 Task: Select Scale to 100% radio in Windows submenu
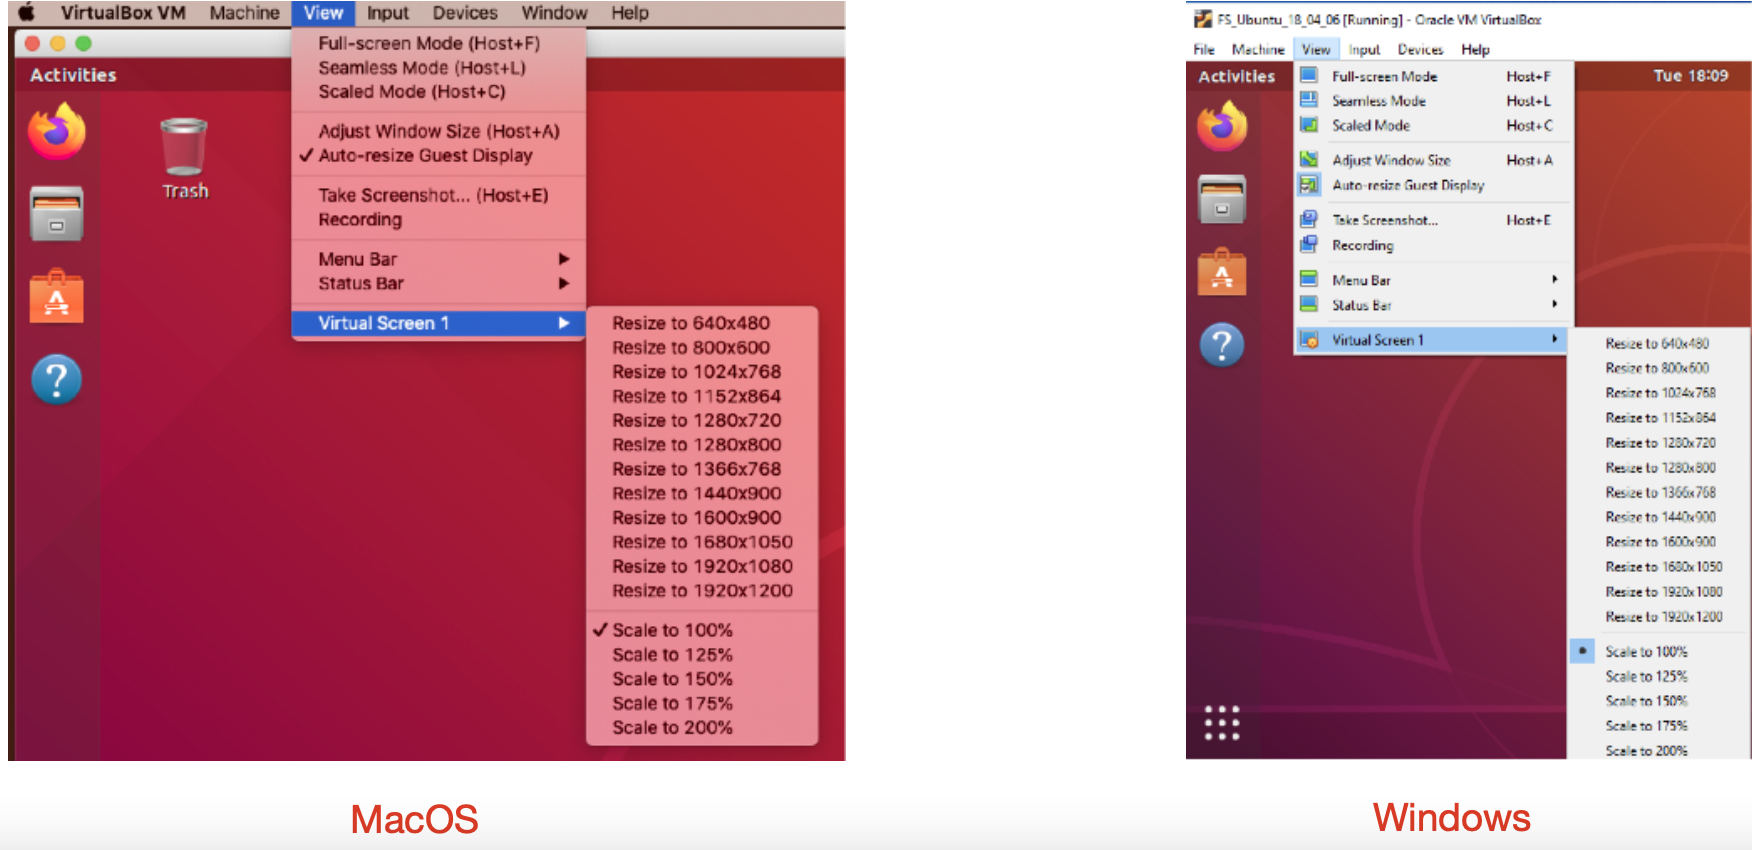(1582, 651)
